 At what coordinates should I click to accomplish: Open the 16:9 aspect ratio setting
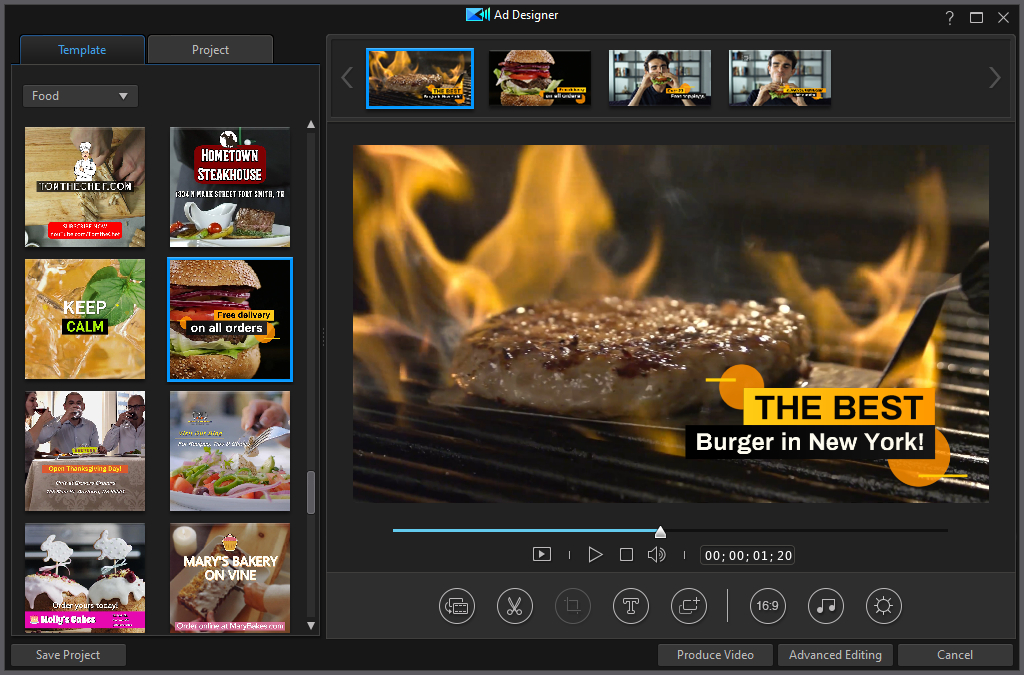click(767, 606)
